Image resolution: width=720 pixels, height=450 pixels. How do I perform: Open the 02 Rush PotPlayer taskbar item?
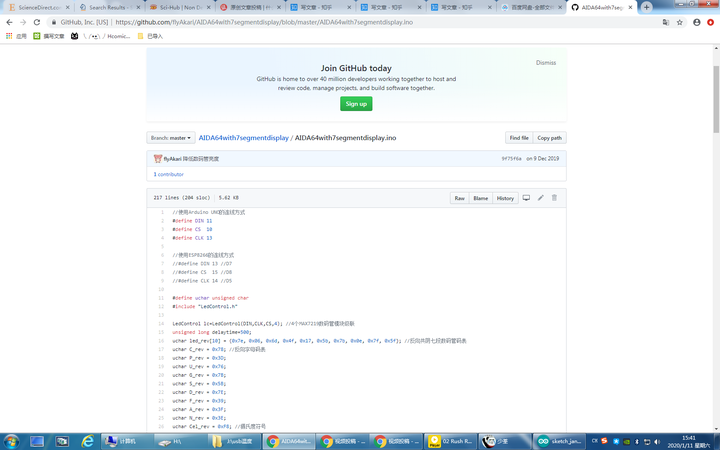click(450, 441)
